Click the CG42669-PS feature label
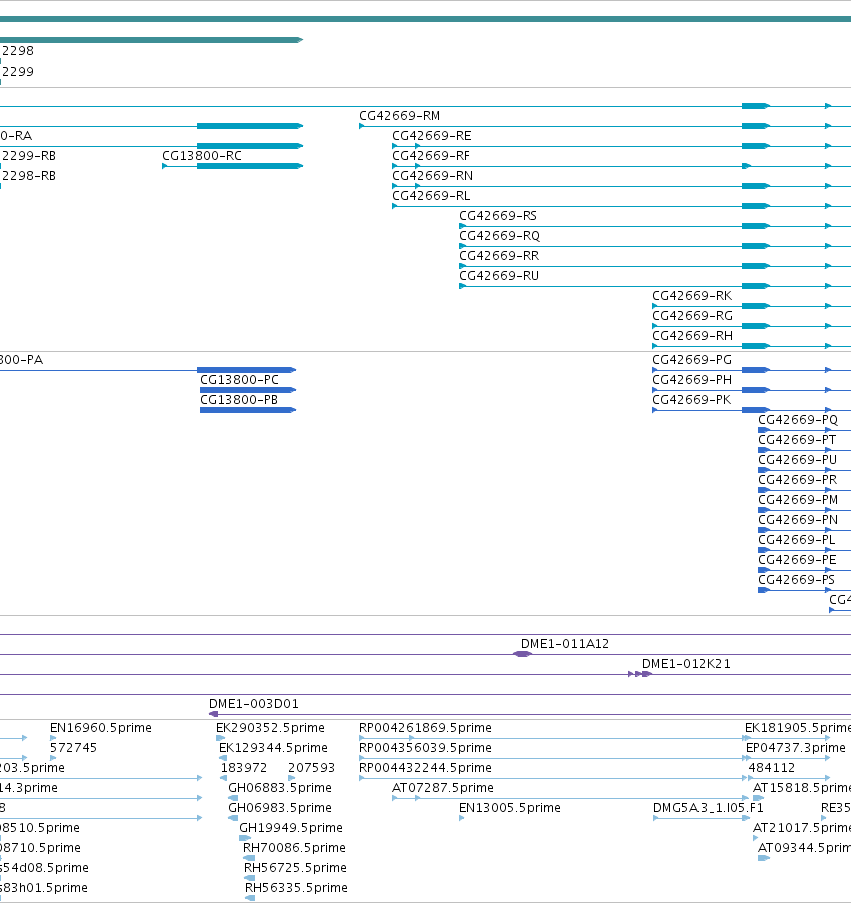Screen dimensions: 851x903 click(796, 580)
